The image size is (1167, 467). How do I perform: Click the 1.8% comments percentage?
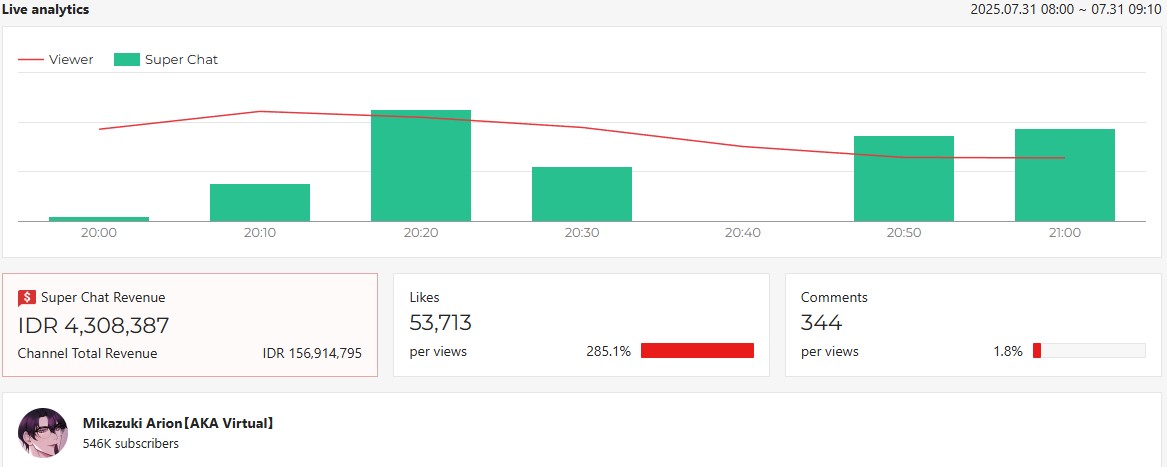(x=1008, y=352)
